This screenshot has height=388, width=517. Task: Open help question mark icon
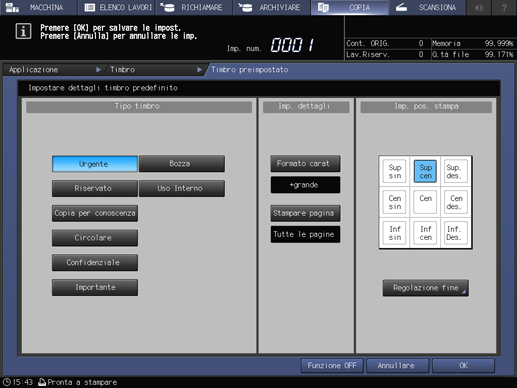504,7
